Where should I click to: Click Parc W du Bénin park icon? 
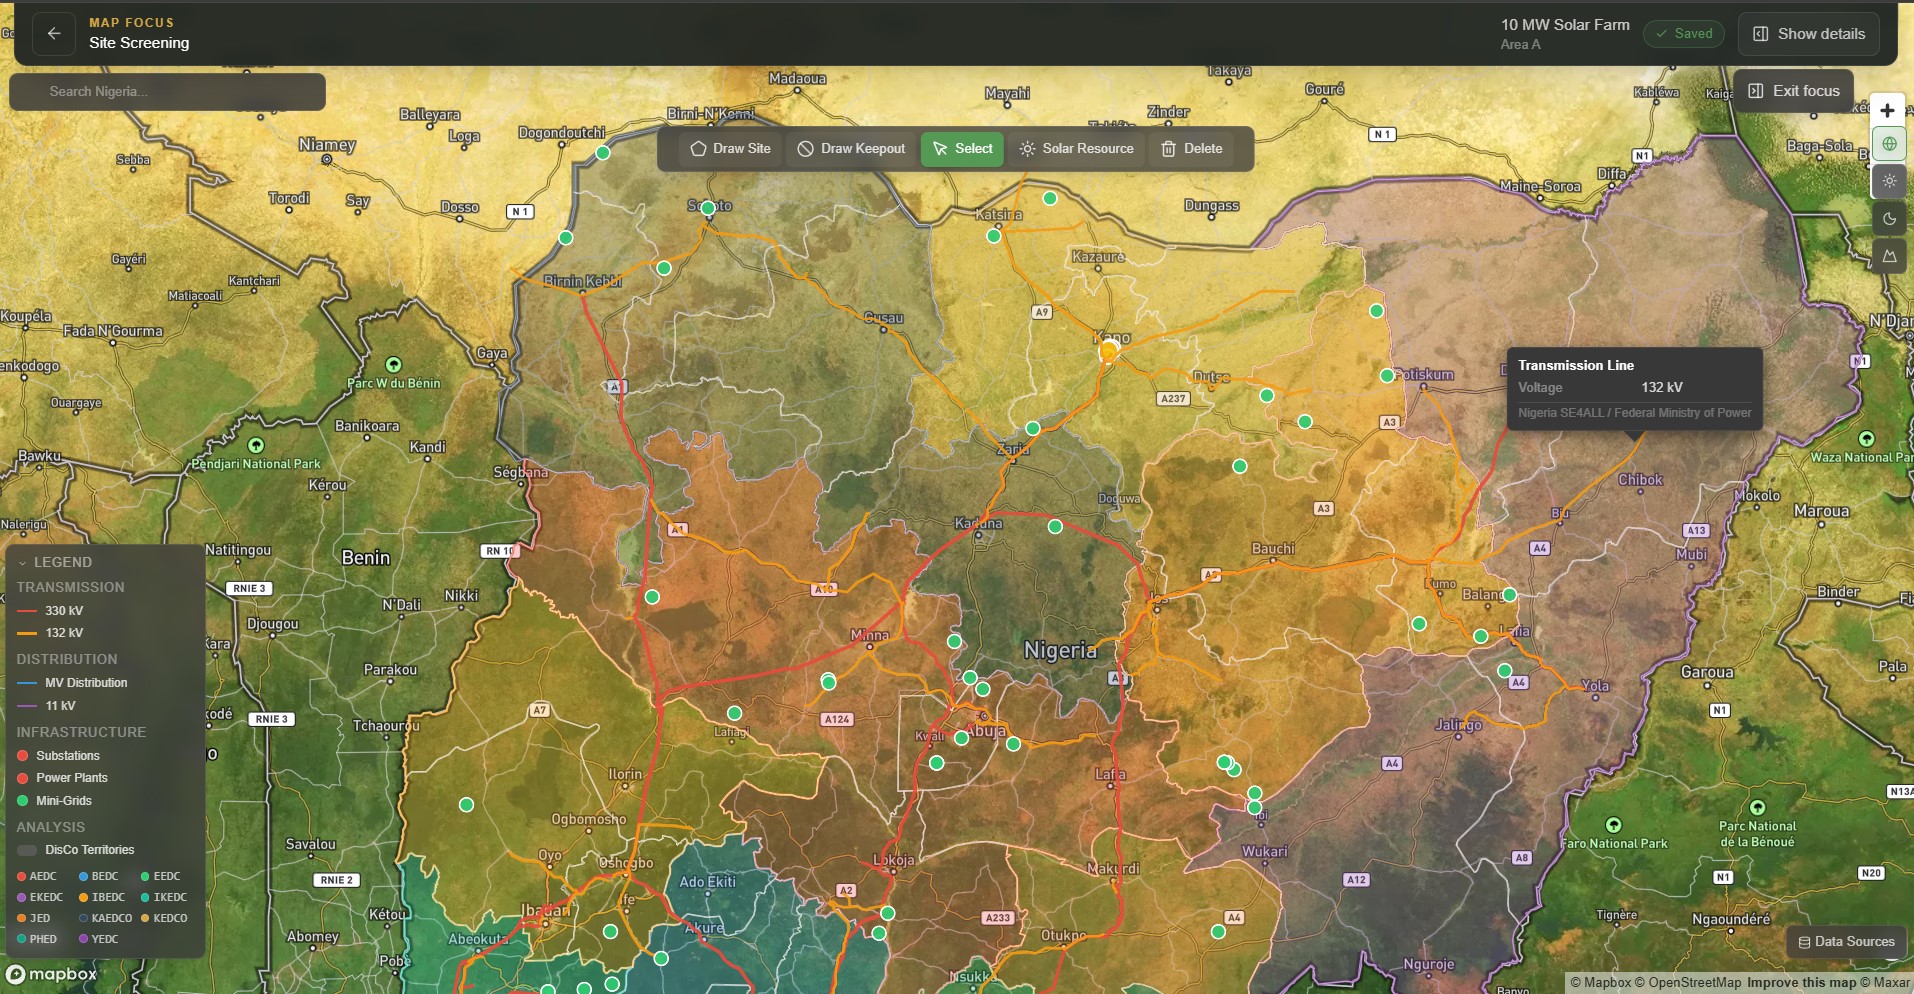(394, 365)
